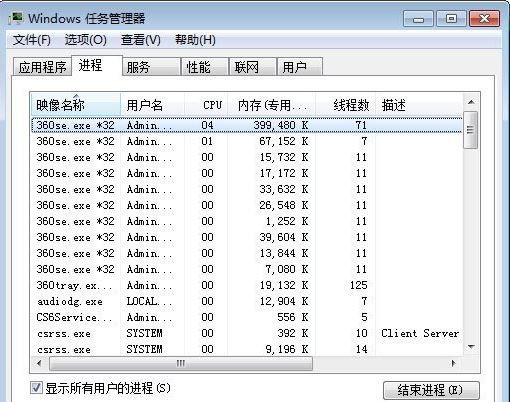The height and width of the screenshot is (402, 510).
Task: Click the vertical scrollbar thumb
Action: pyautogui.click(x=471, y=130)
